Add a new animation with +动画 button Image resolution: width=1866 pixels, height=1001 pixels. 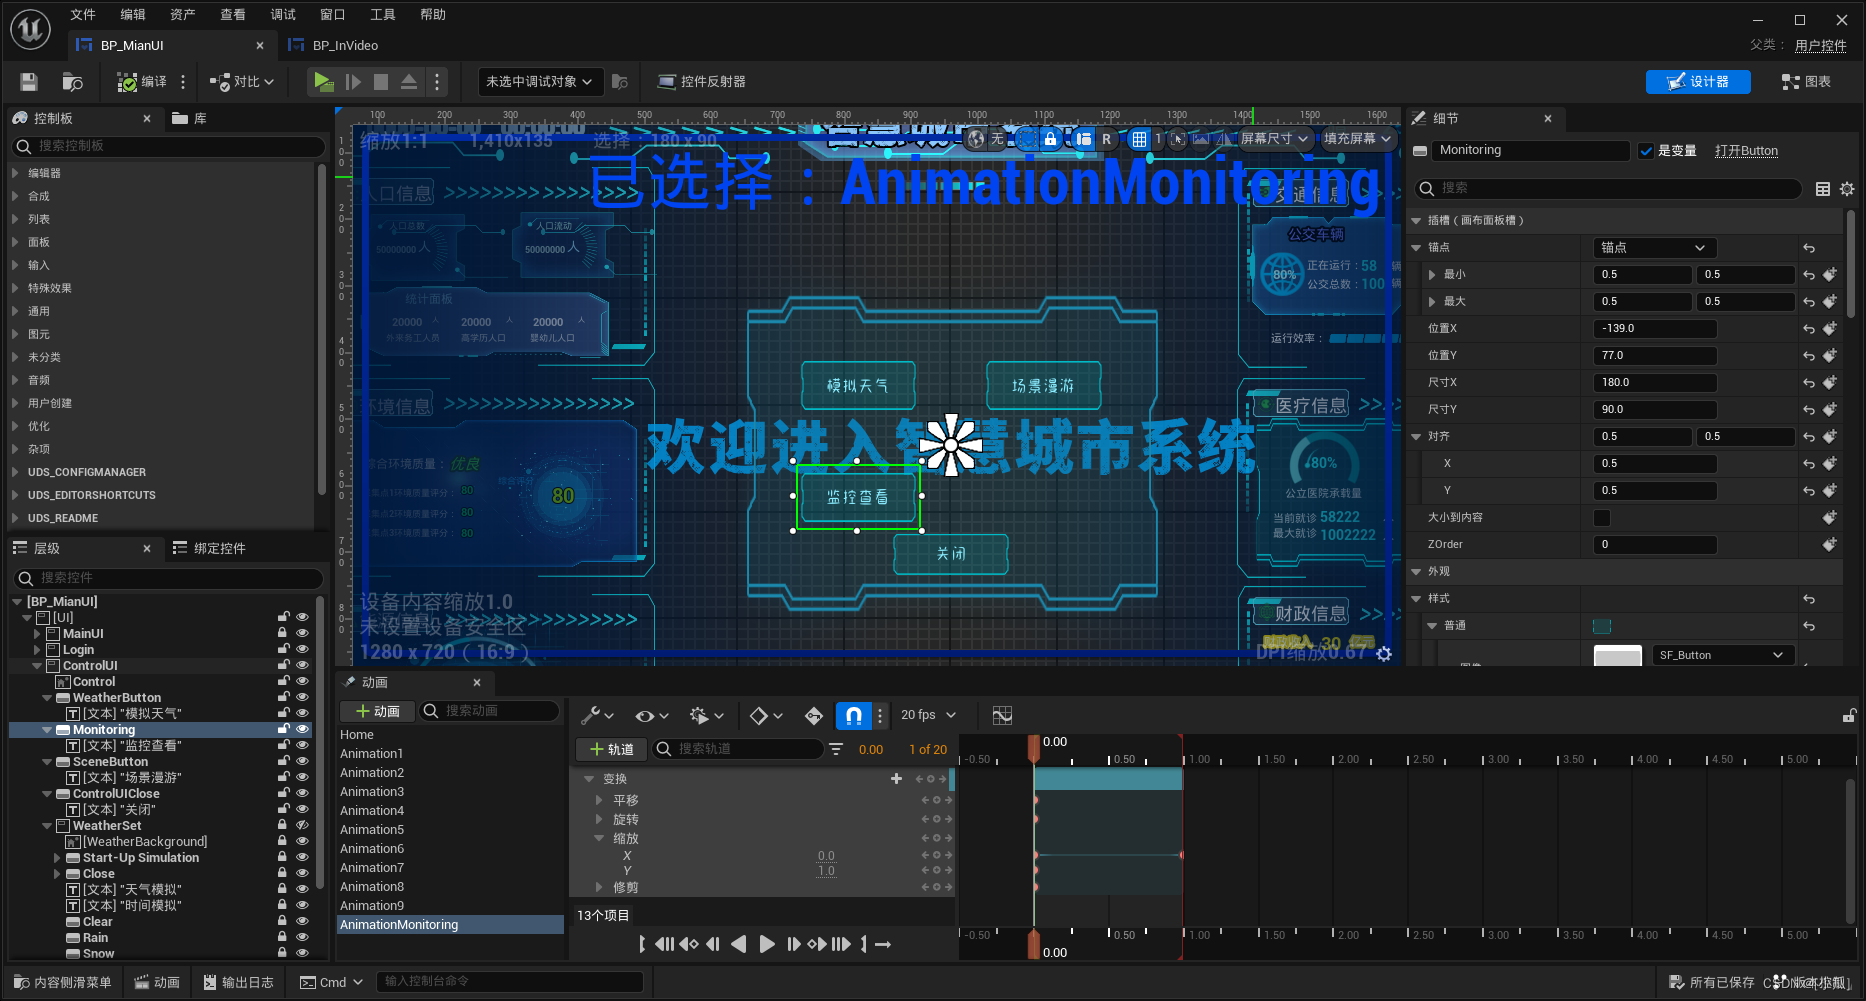click(x=377, y=711)
